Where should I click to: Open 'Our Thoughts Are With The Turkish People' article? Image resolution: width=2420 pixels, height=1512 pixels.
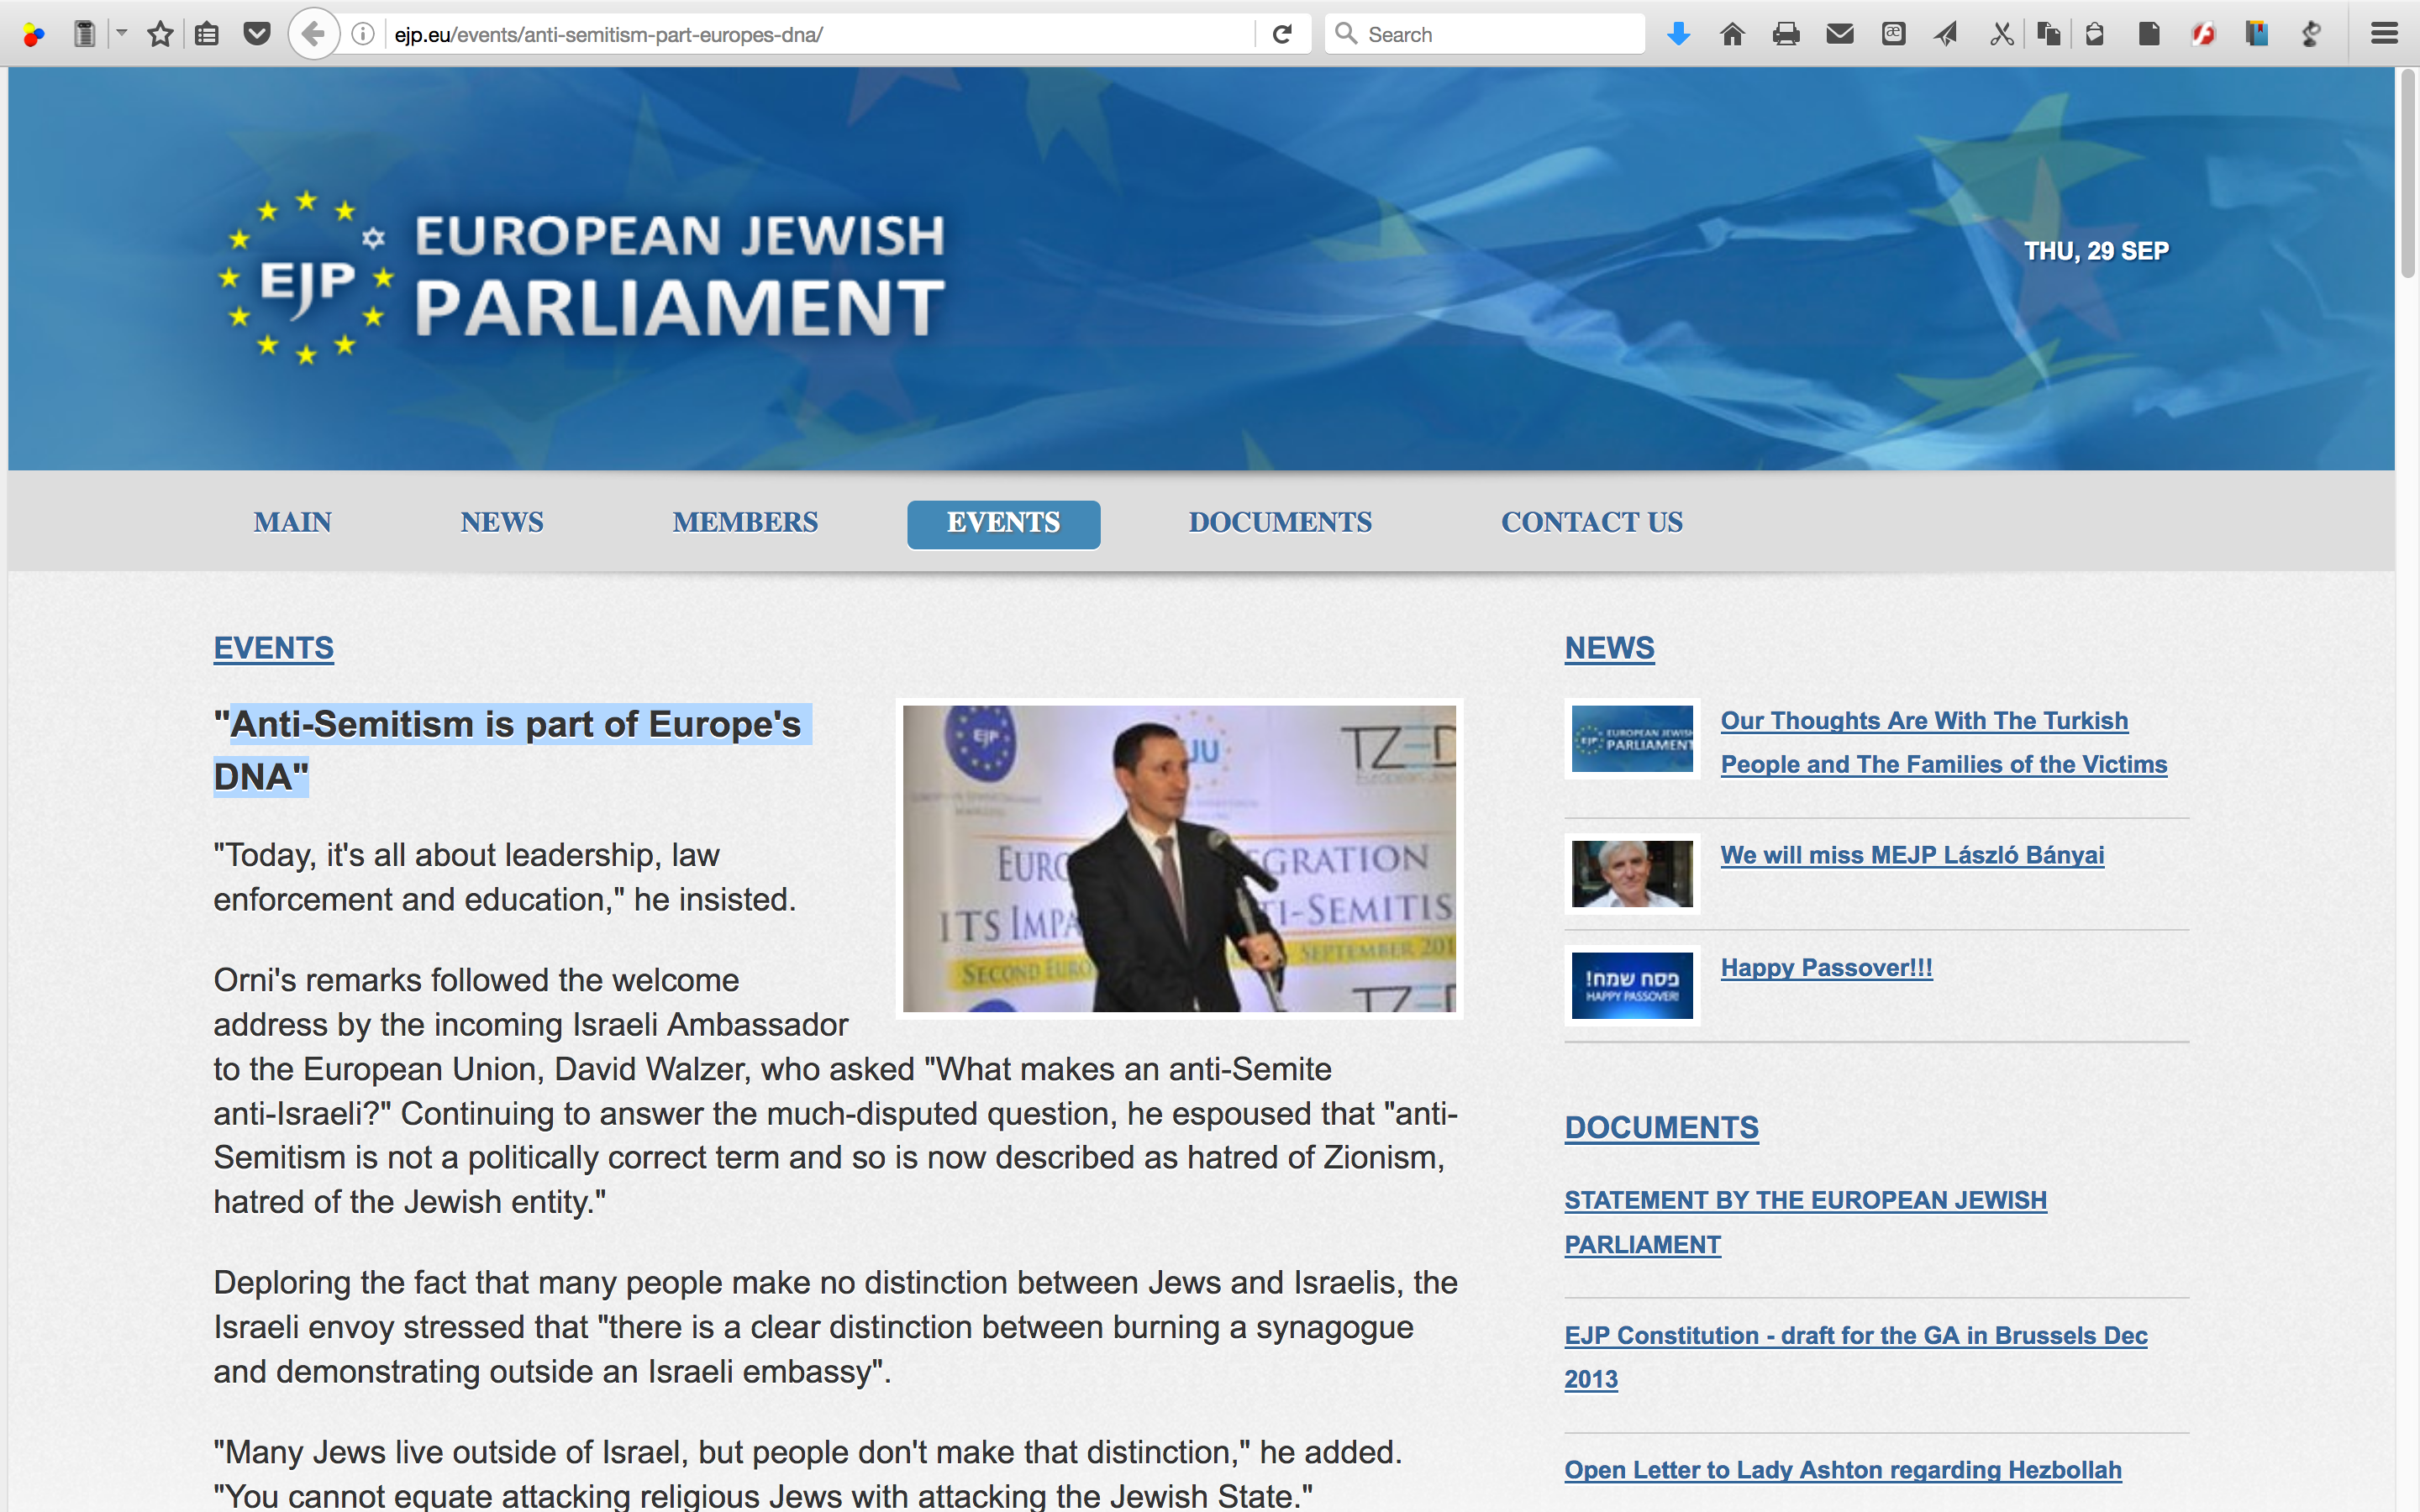(x=1944, y=743)
